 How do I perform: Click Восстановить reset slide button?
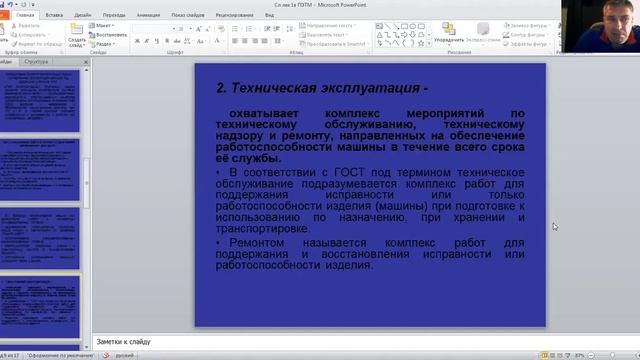[108, 35]
